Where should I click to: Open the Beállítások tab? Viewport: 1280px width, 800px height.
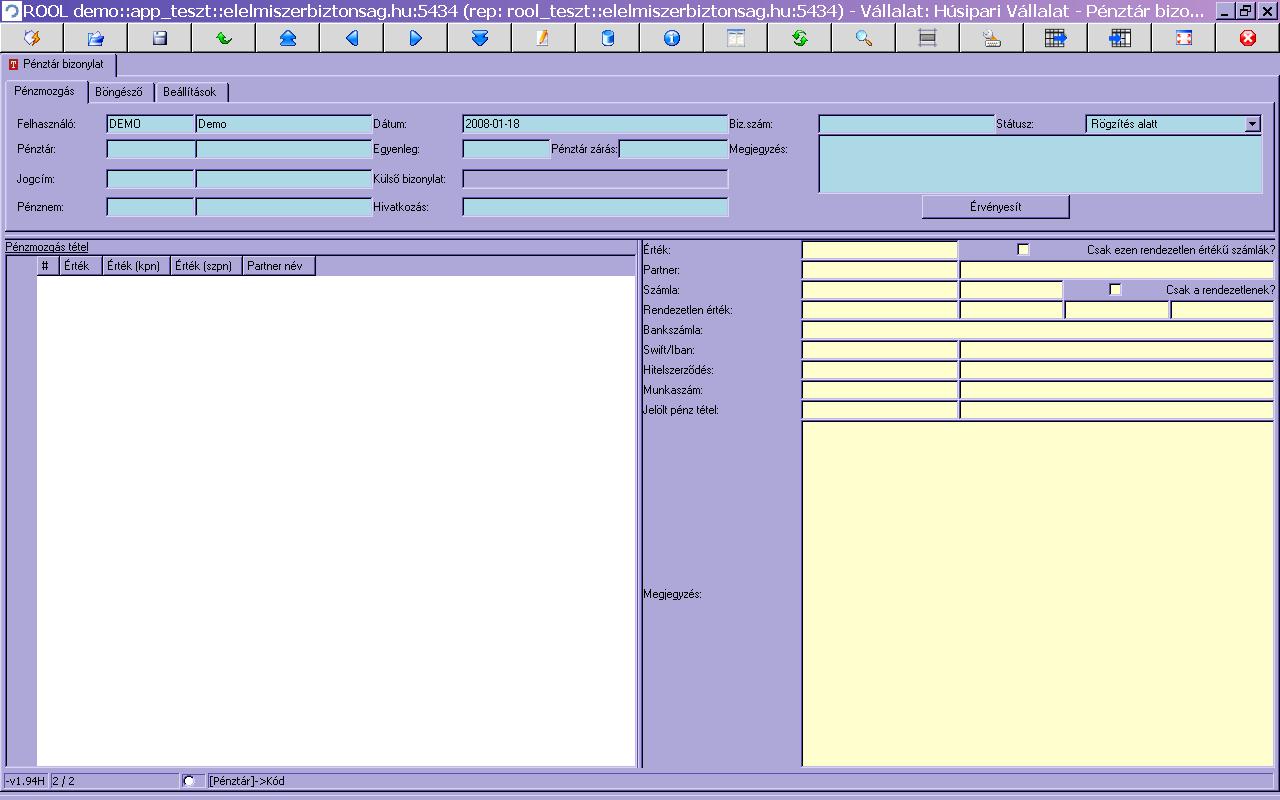[x=190, y=92]
